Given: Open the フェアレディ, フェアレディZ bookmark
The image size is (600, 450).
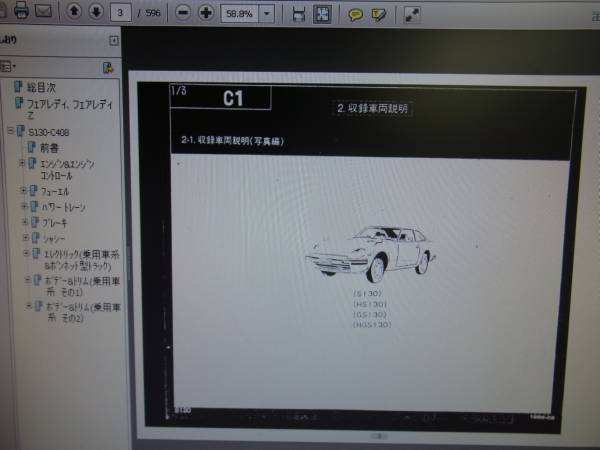Looking at the screenshot, I should (69, 109).
